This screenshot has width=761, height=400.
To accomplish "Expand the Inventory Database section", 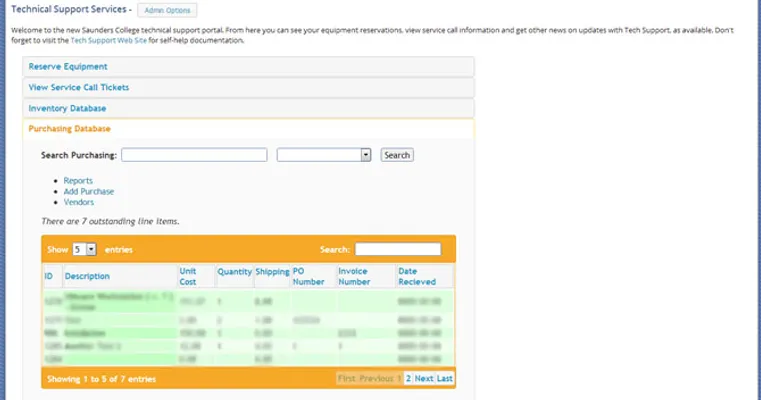I will [67, 108].
